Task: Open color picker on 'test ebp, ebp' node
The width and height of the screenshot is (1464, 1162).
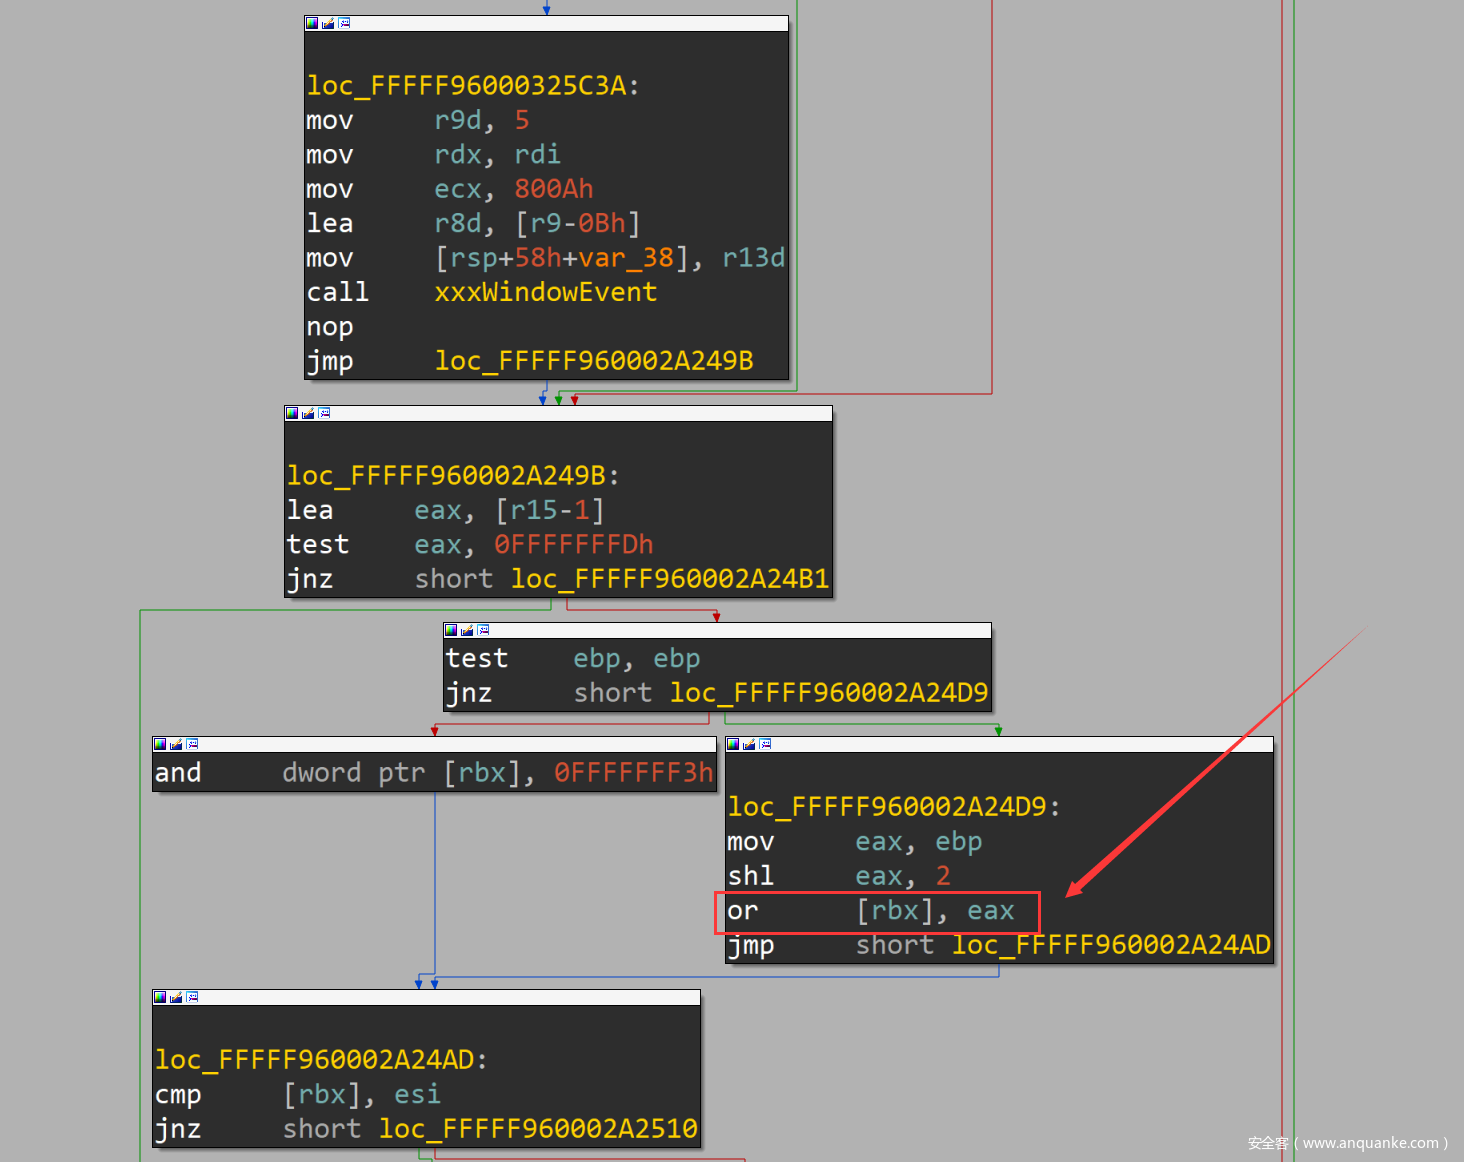Action: coord(451,630)
